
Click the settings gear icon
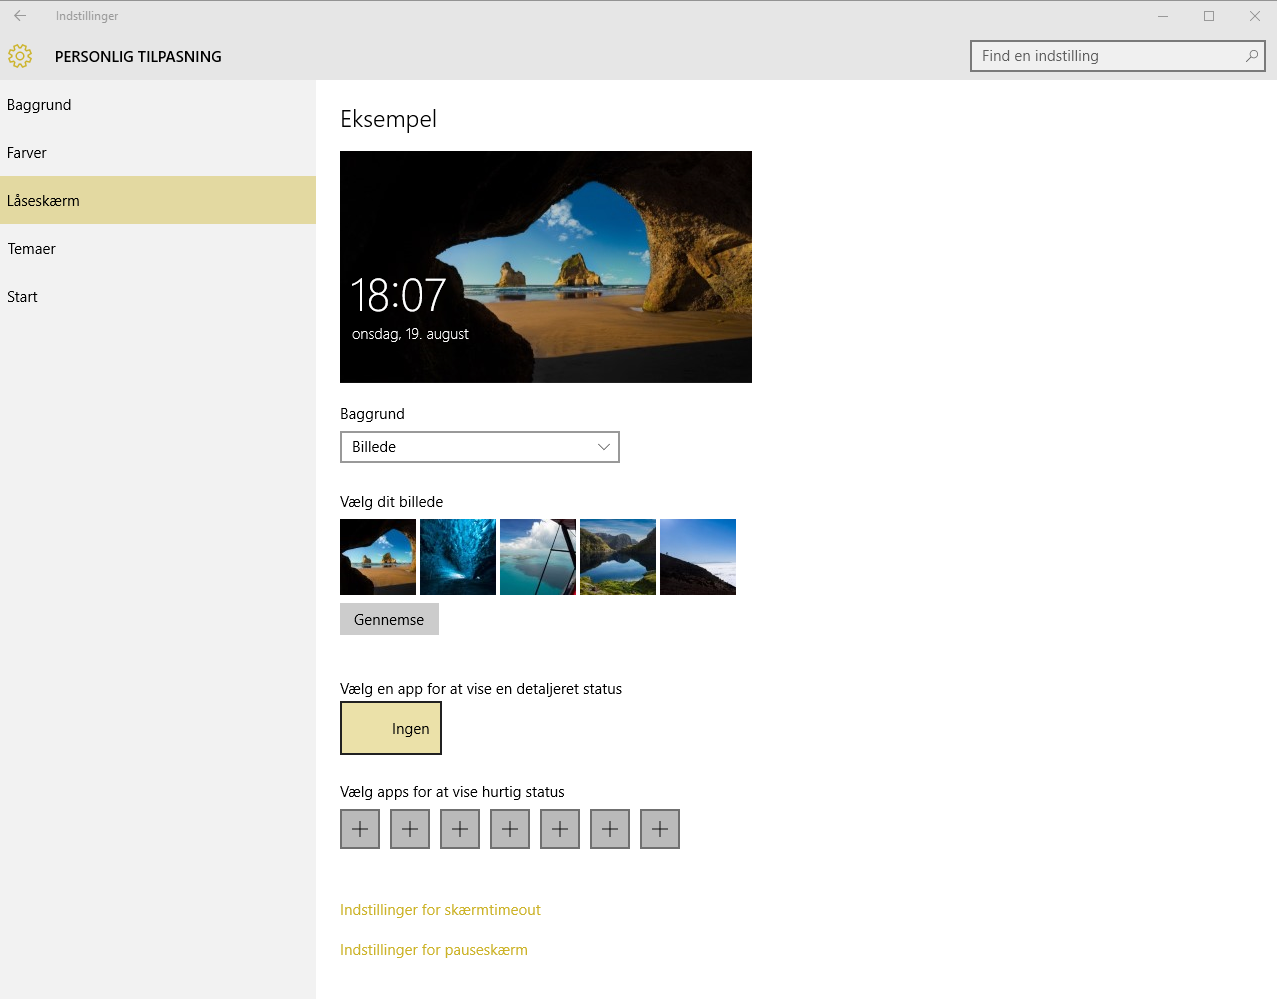coord(20,56)
